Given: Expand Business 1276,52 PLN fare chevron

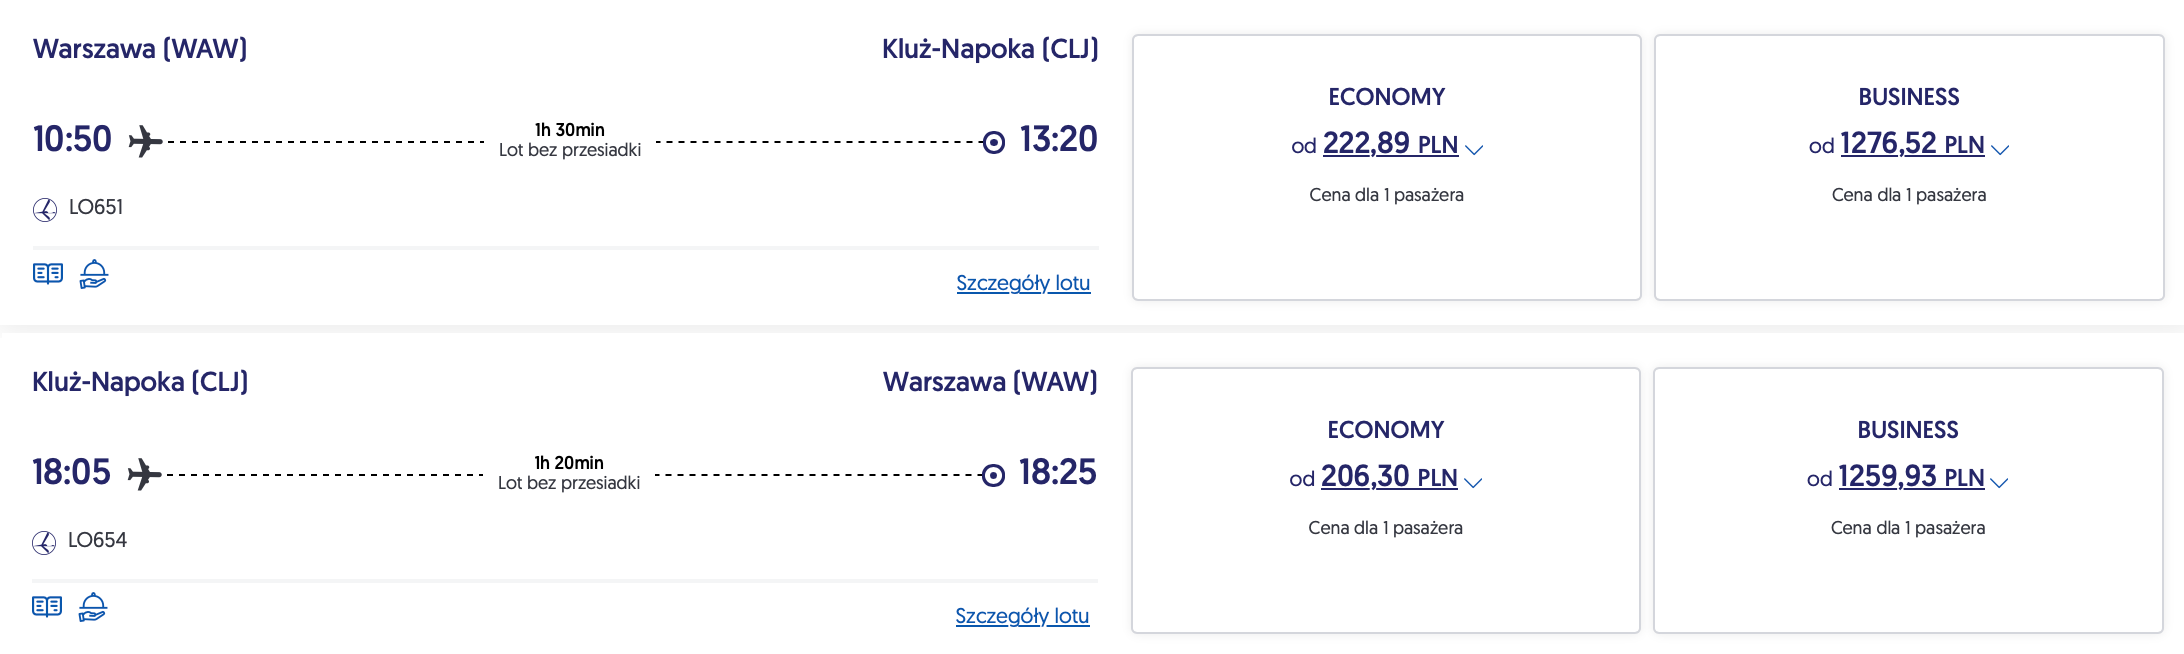Looking at the screenshot, I should [x=2000, y=150].
